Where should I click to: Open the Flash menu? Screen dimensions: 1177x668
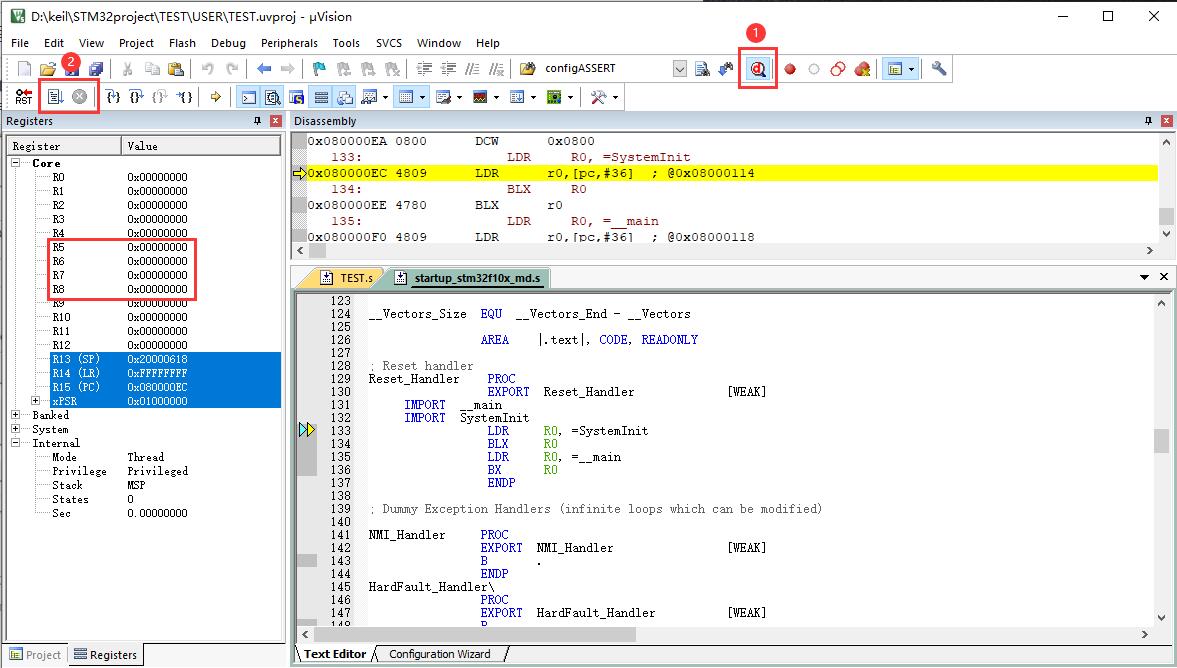pyautogui.click(x=182, y=43)
